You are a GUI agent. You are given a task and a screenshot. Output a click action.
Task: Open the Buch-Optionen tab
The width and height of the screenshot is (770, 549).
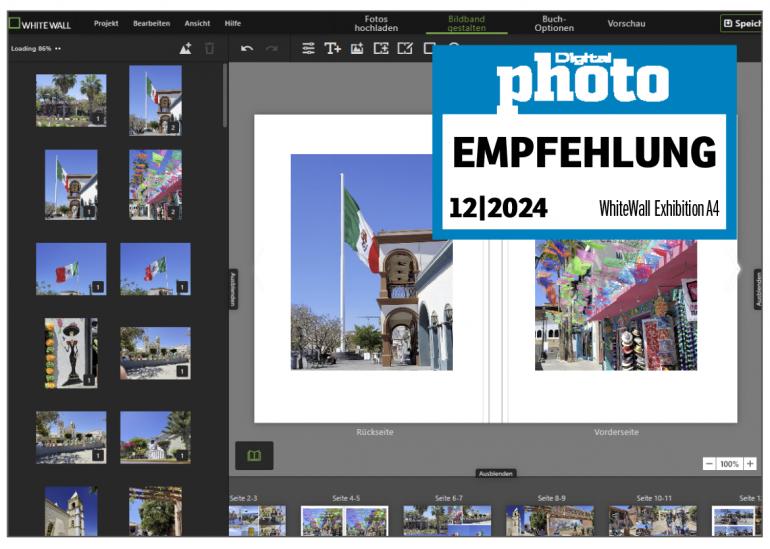554,24
